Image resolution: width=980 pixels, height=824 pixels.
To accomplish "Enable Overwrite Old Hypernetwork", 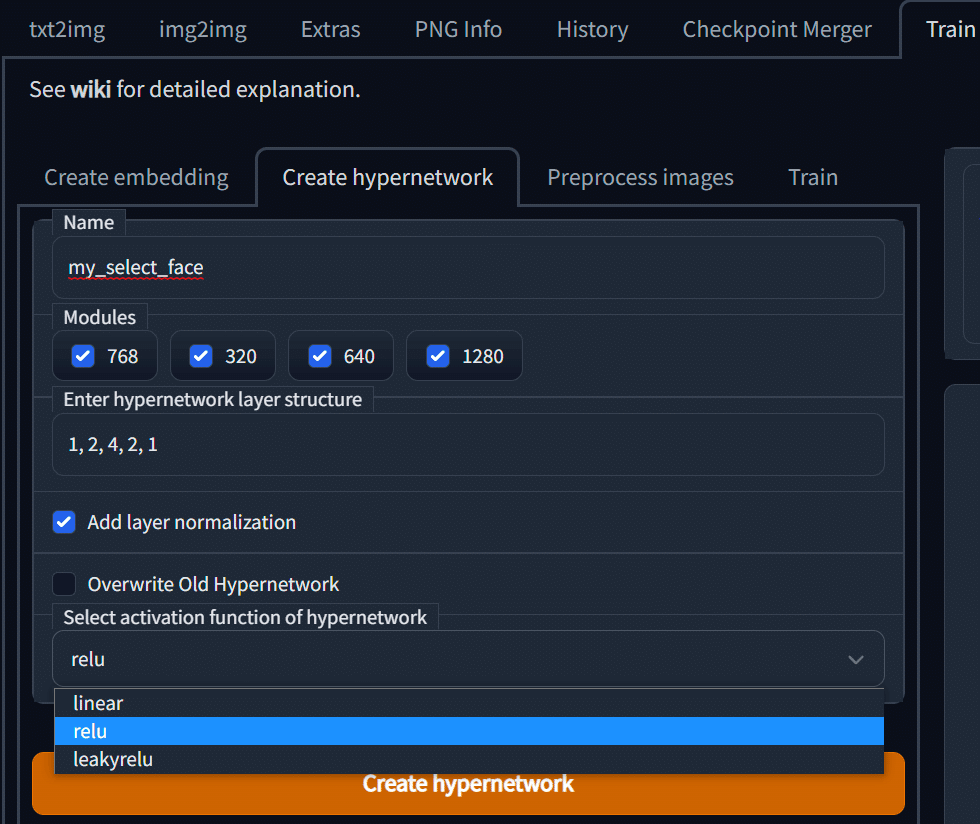I will tap(64, 583).
